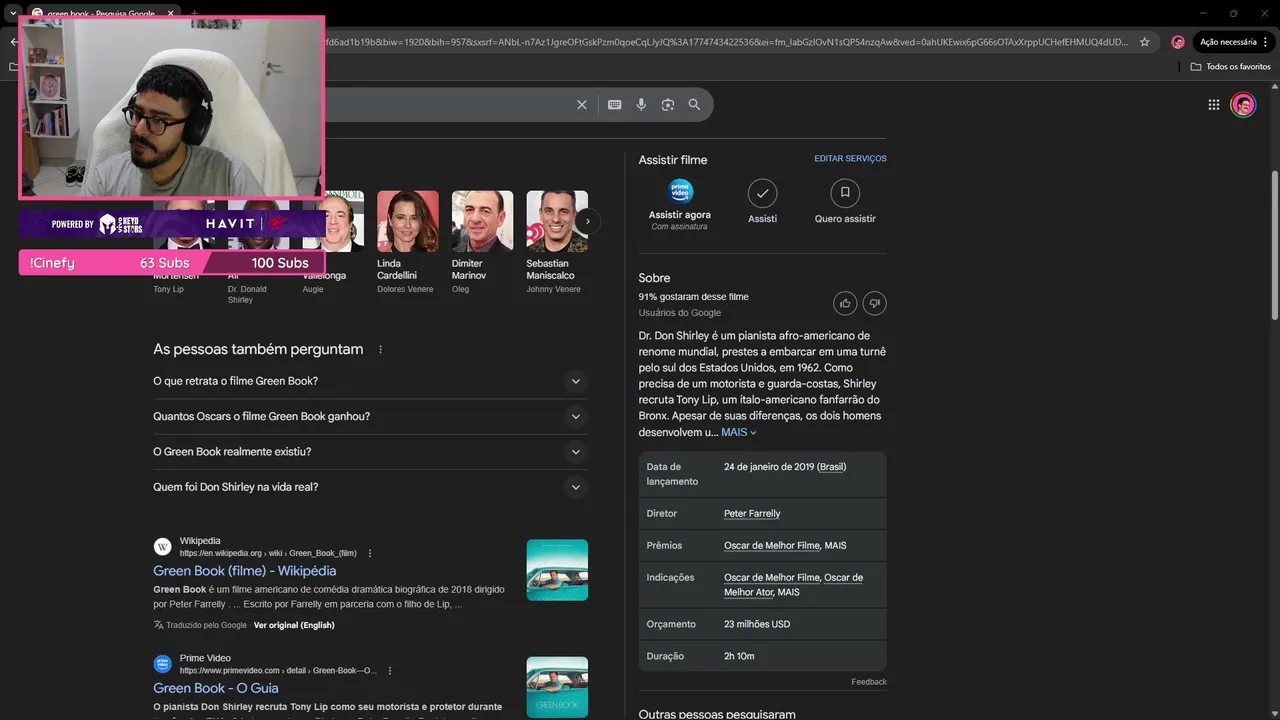The image size is (1280, 720).
Task: Click the page vertical scrollbar
Action: click(x=1274, y=245)
